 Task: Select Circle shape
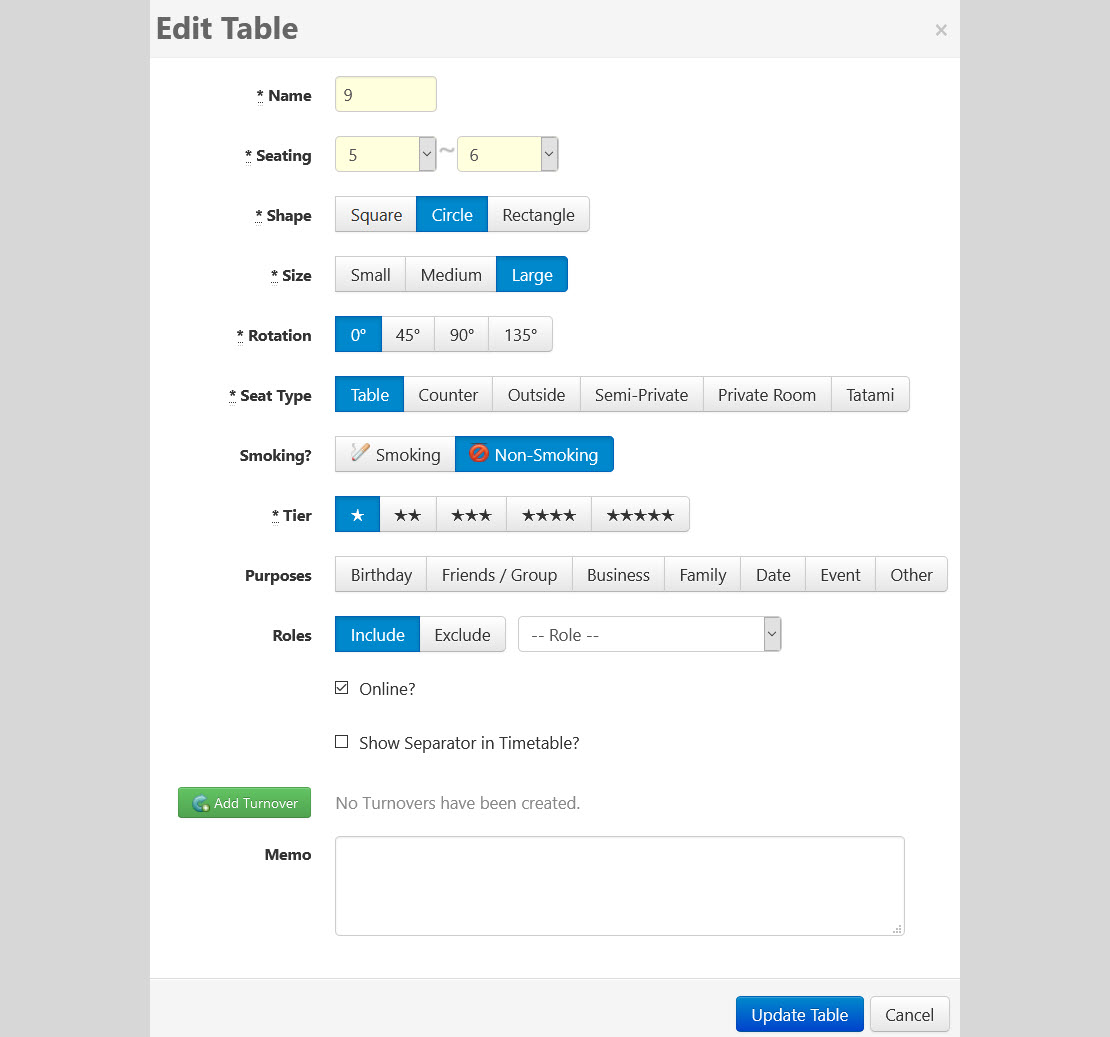tap(452, 214)
